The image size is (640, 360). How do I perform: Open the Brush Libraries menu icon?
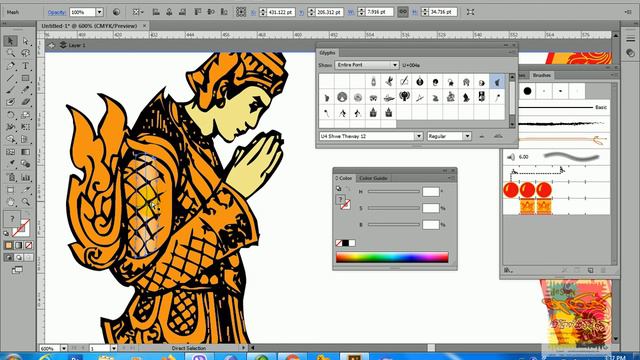tap(508, 270)
